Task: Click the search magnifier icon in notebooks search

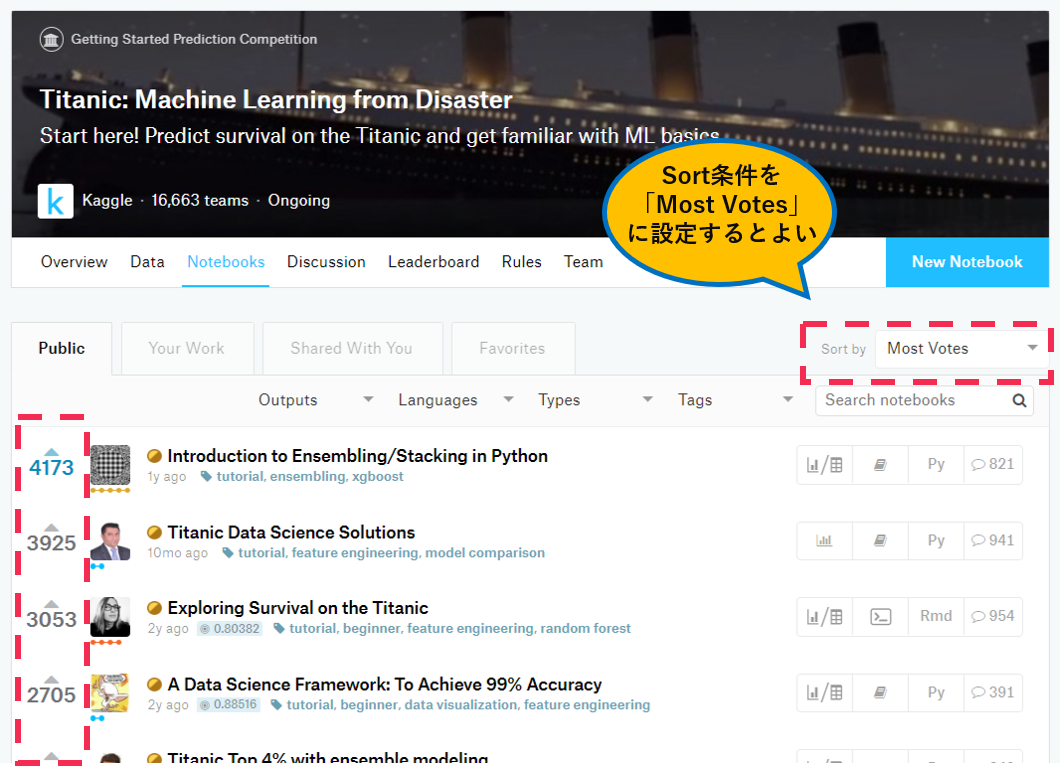Action: tap(1019, 401)
